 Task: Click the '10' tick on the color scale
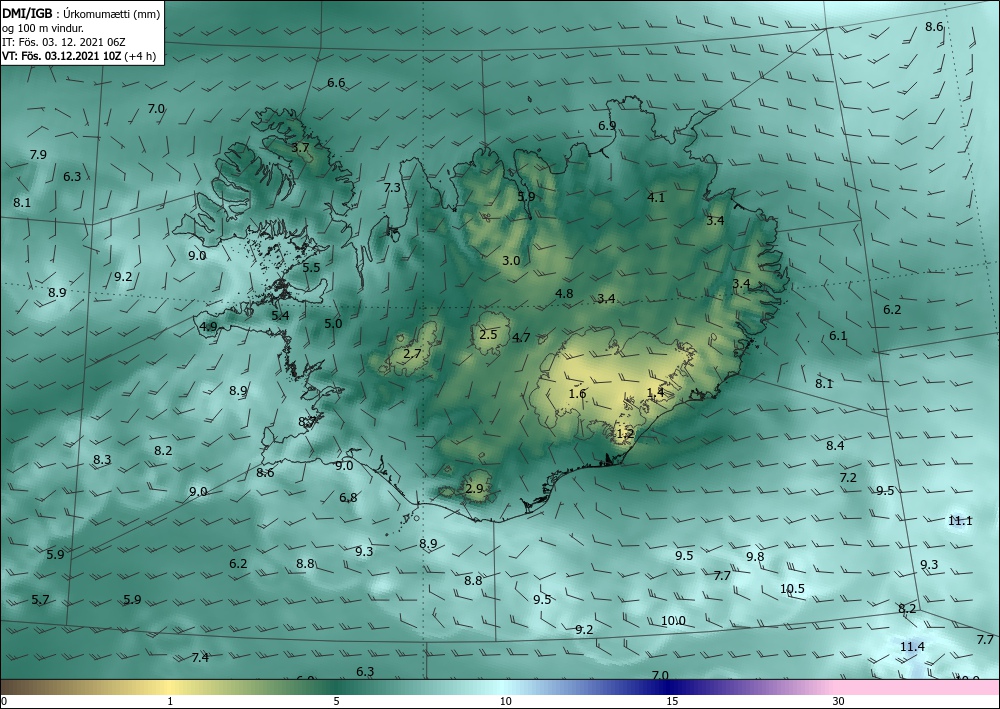(505, 702)
